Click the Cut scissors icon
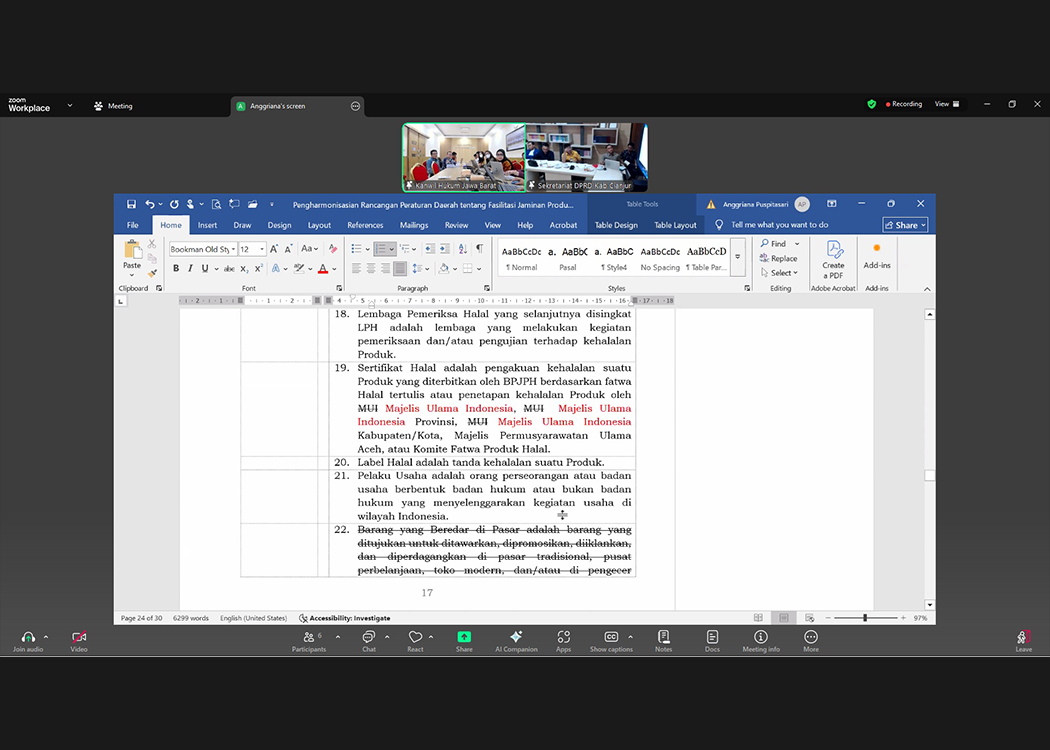1050x750 pixels. point(152,244)
